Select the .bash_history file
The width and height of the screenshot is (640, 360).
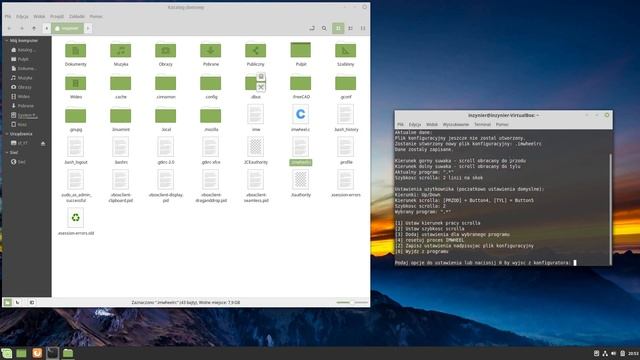(345, 114)
